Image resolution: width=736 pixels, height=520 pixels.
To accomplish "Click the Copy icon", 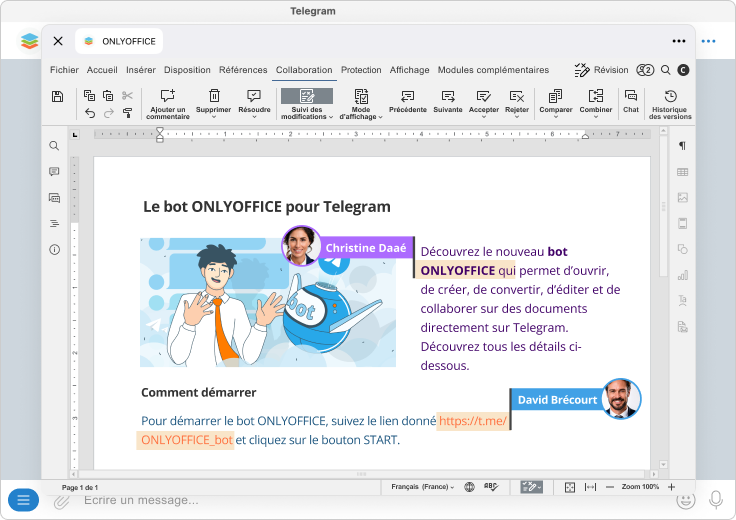I will pyautogui.click(x=89, y=95).
